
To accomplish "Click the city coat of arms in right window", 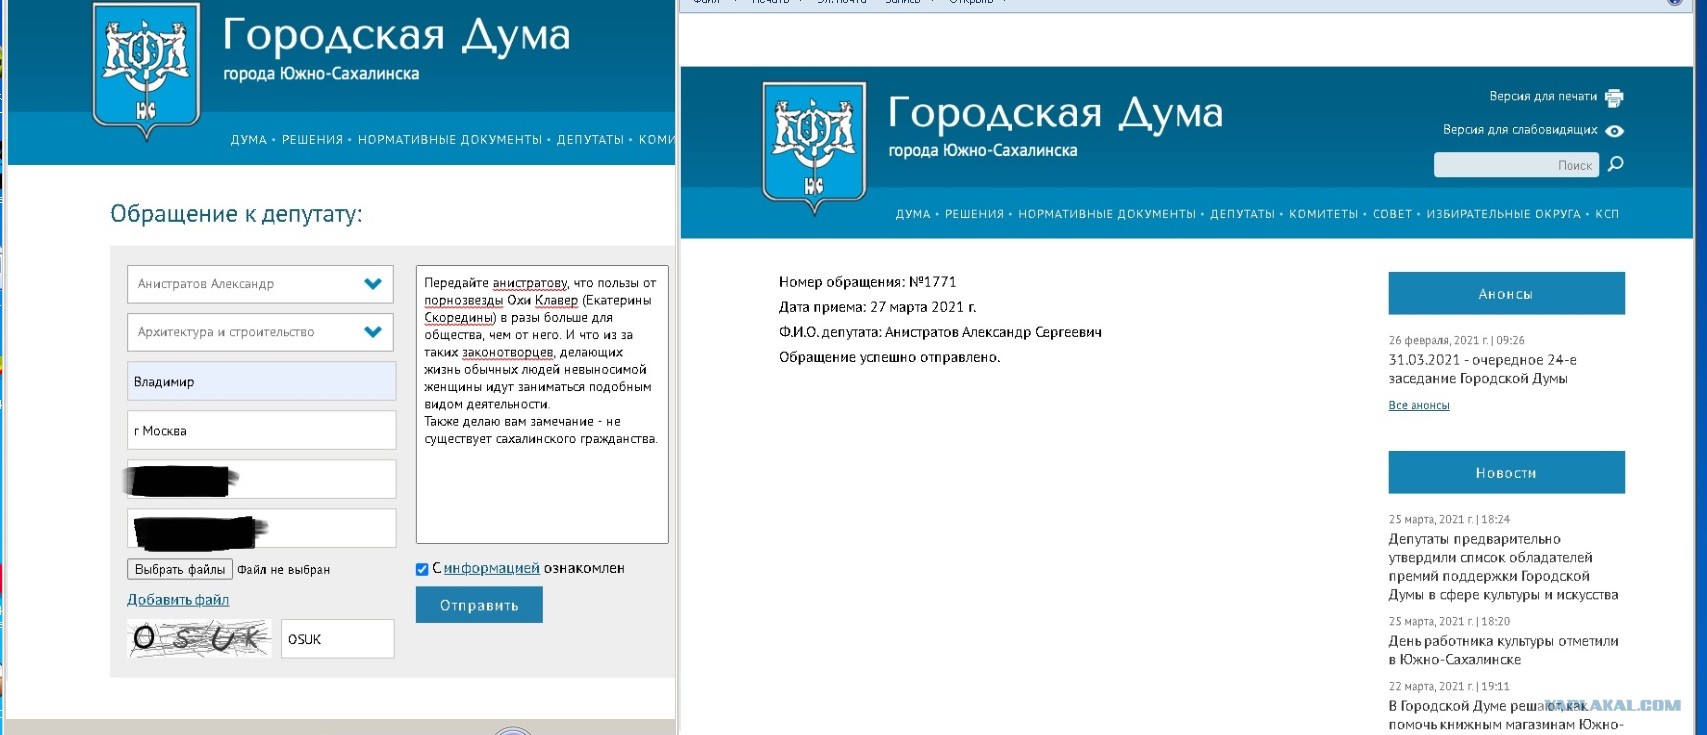I will pos(814,147).
